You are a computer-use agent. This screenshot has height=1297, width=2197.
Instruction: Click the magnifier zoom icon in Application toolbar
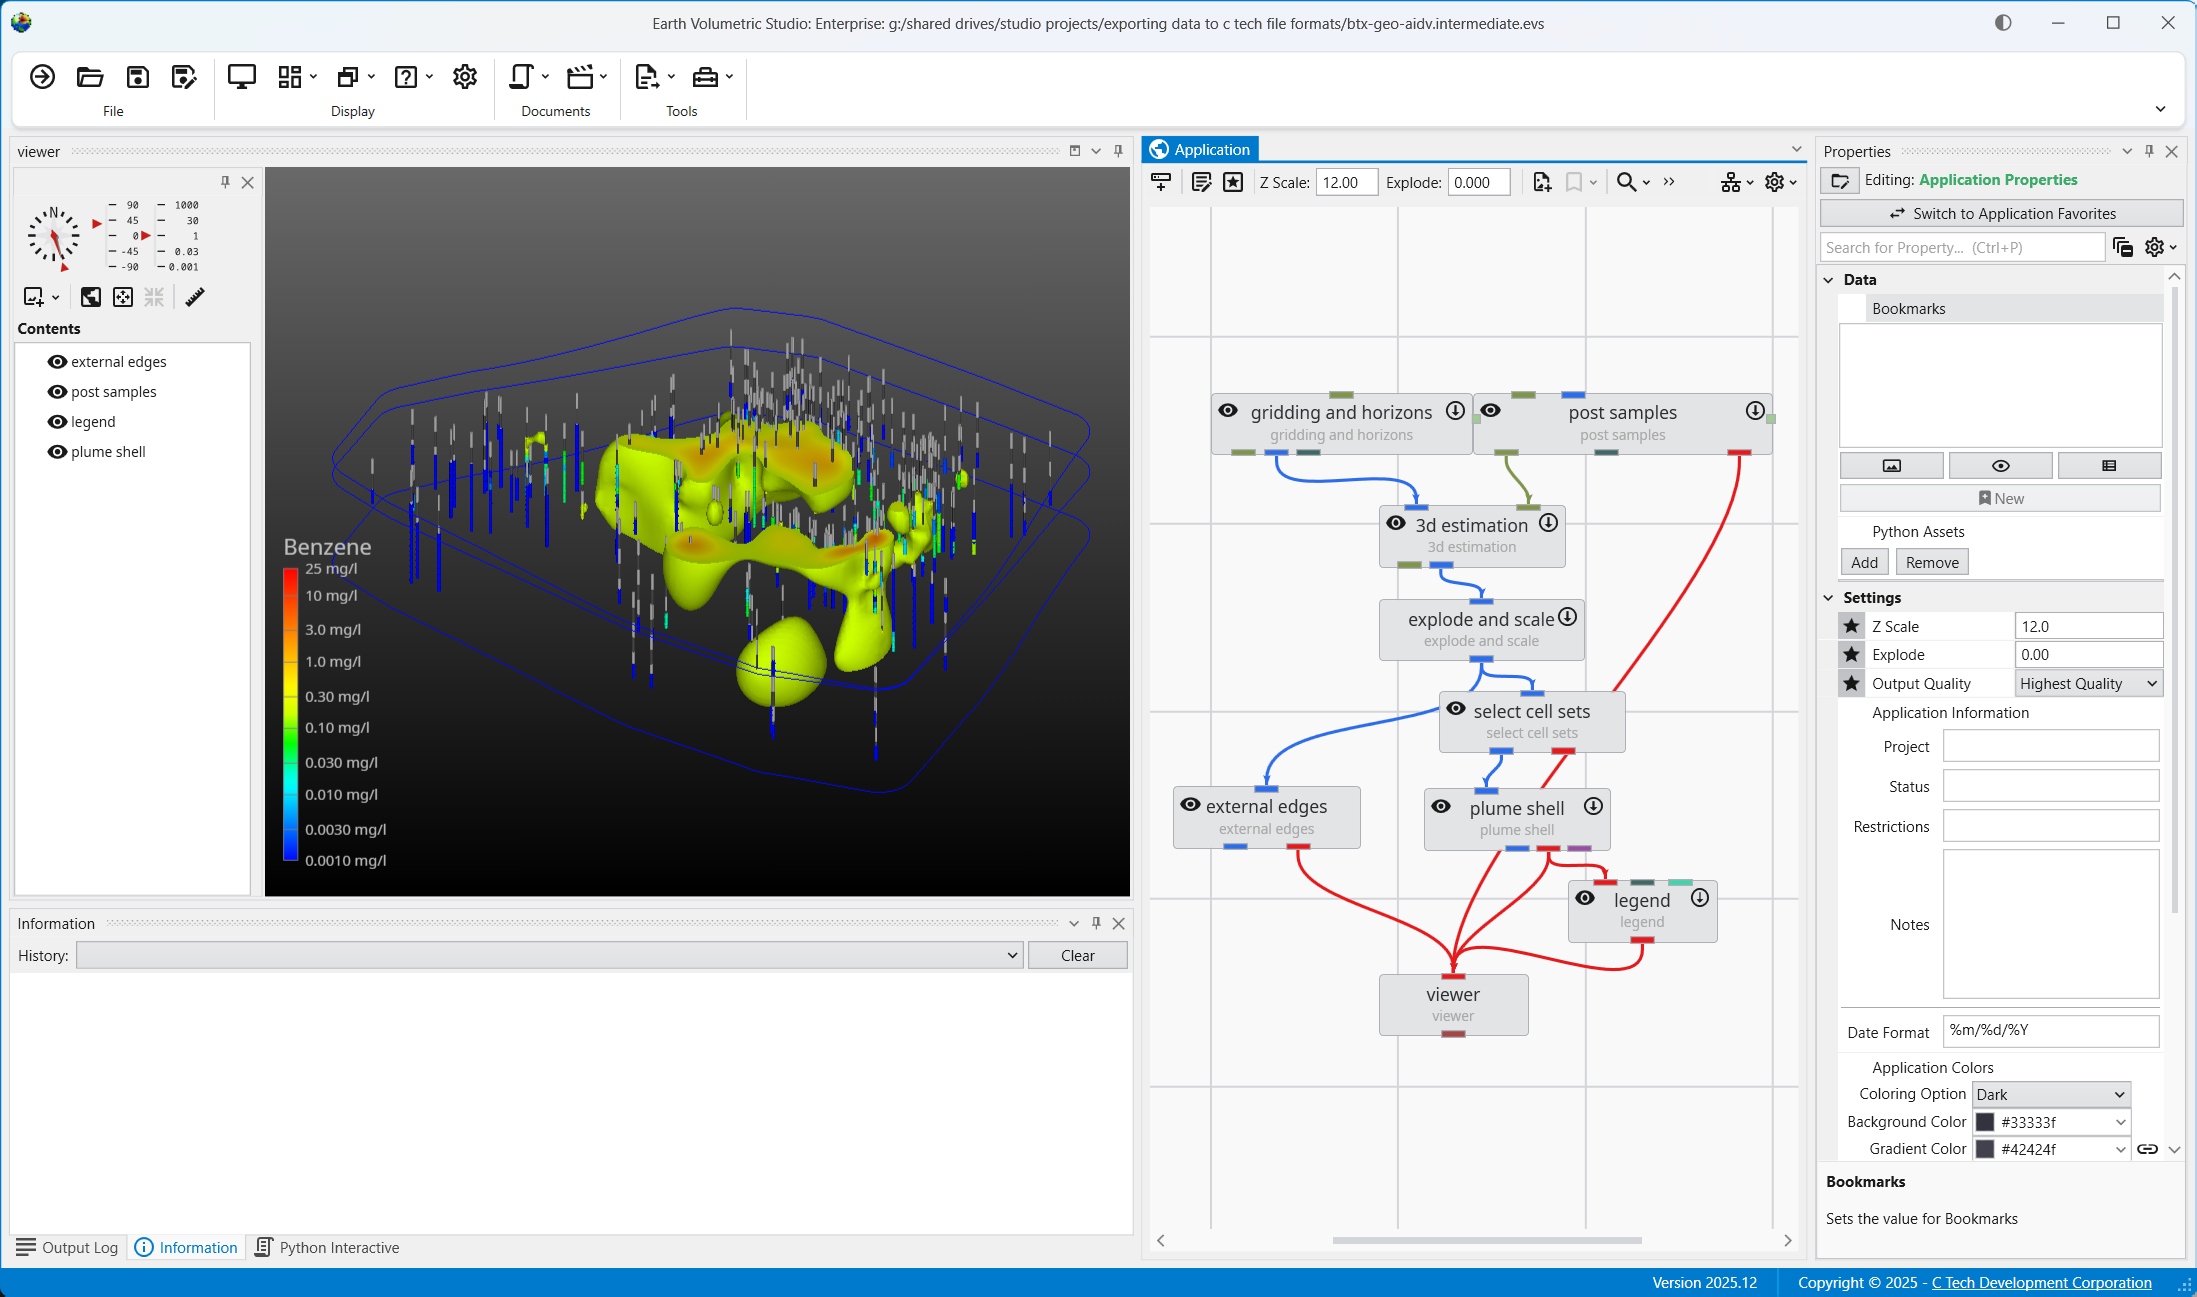coord(1627,182)
